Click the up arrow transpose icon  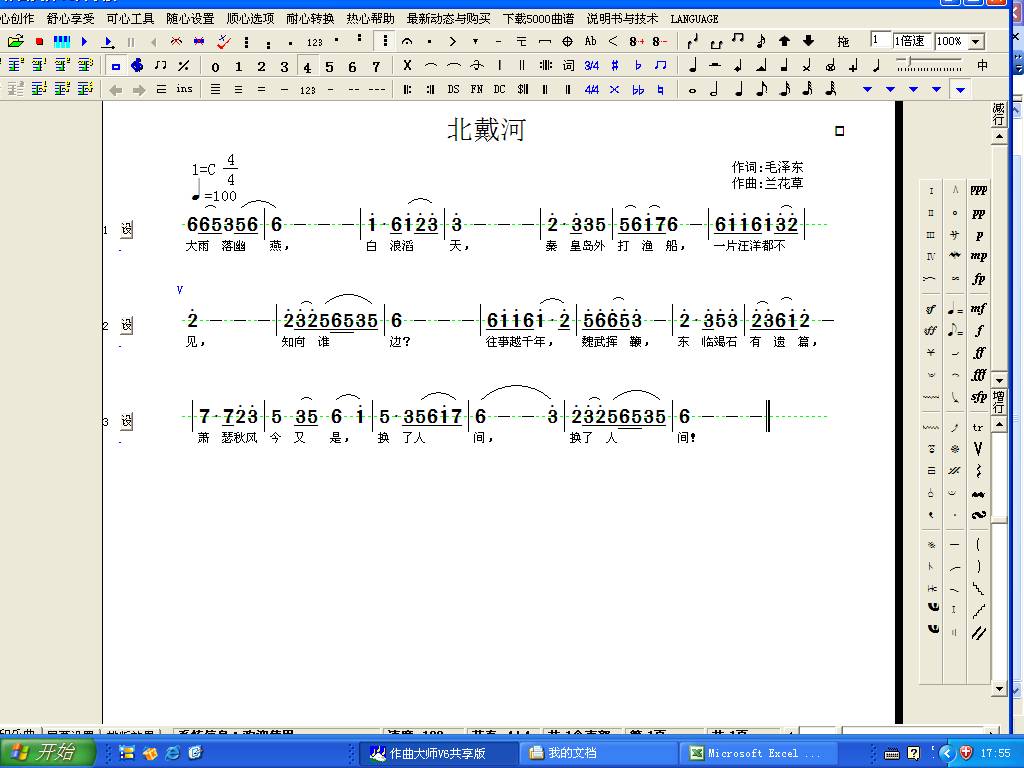tap(784, 41)
